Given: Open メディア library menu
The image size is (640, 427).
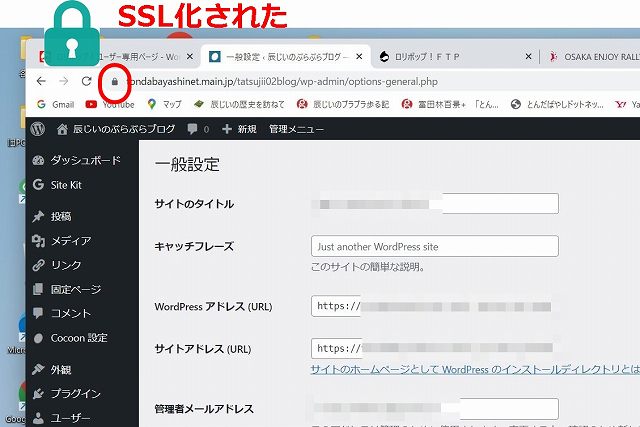Looking at the screenshot, I should pos(71,241).
